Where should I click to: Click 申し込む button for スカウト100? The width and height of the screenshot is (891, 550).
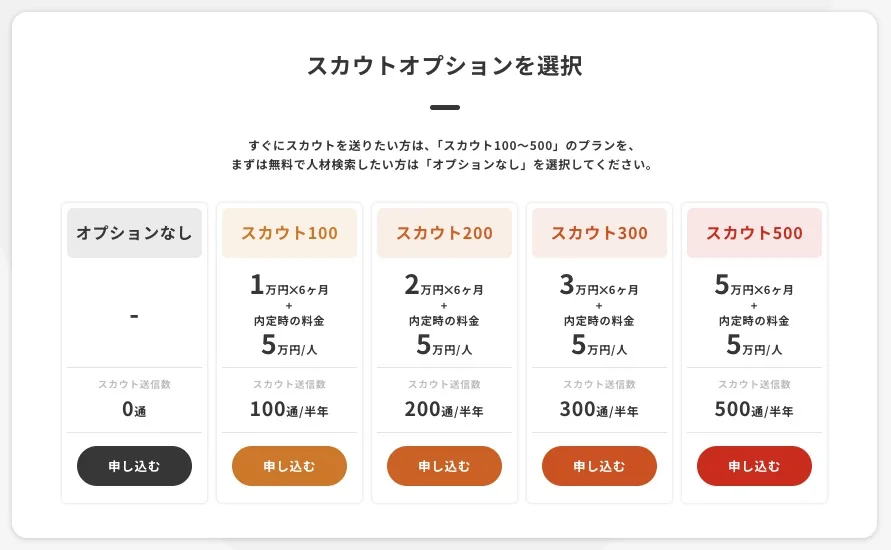[x=289, y=466]
